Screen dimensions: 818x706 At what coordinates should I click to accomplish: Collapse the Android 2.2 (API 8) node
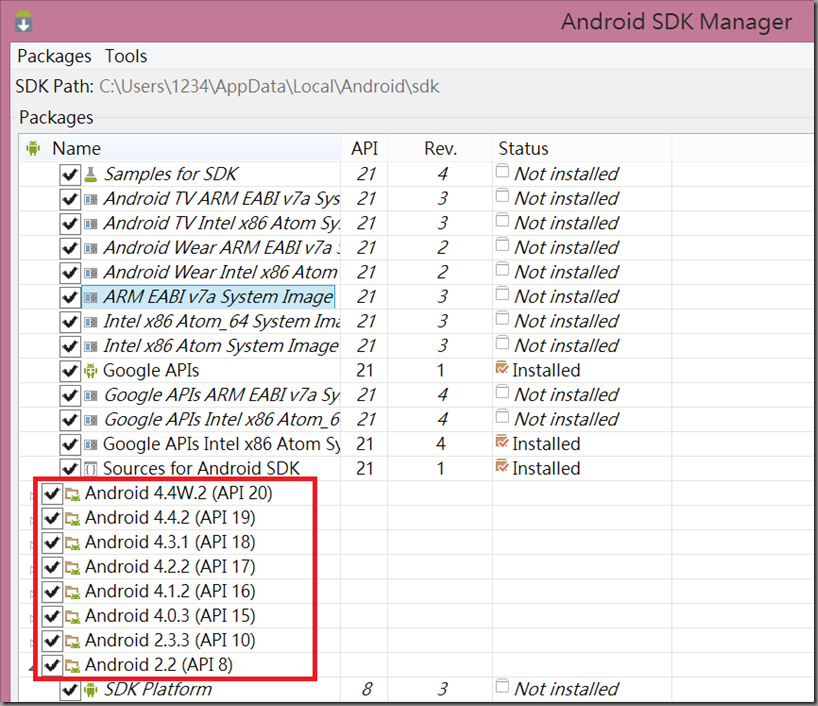coord(32,667)
